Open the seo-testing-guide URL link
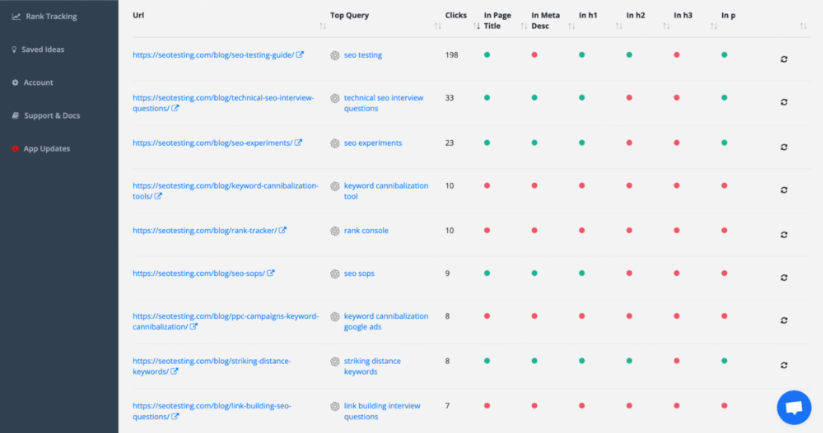The width and height of the screenshot is (823, 433). (213, 55)
